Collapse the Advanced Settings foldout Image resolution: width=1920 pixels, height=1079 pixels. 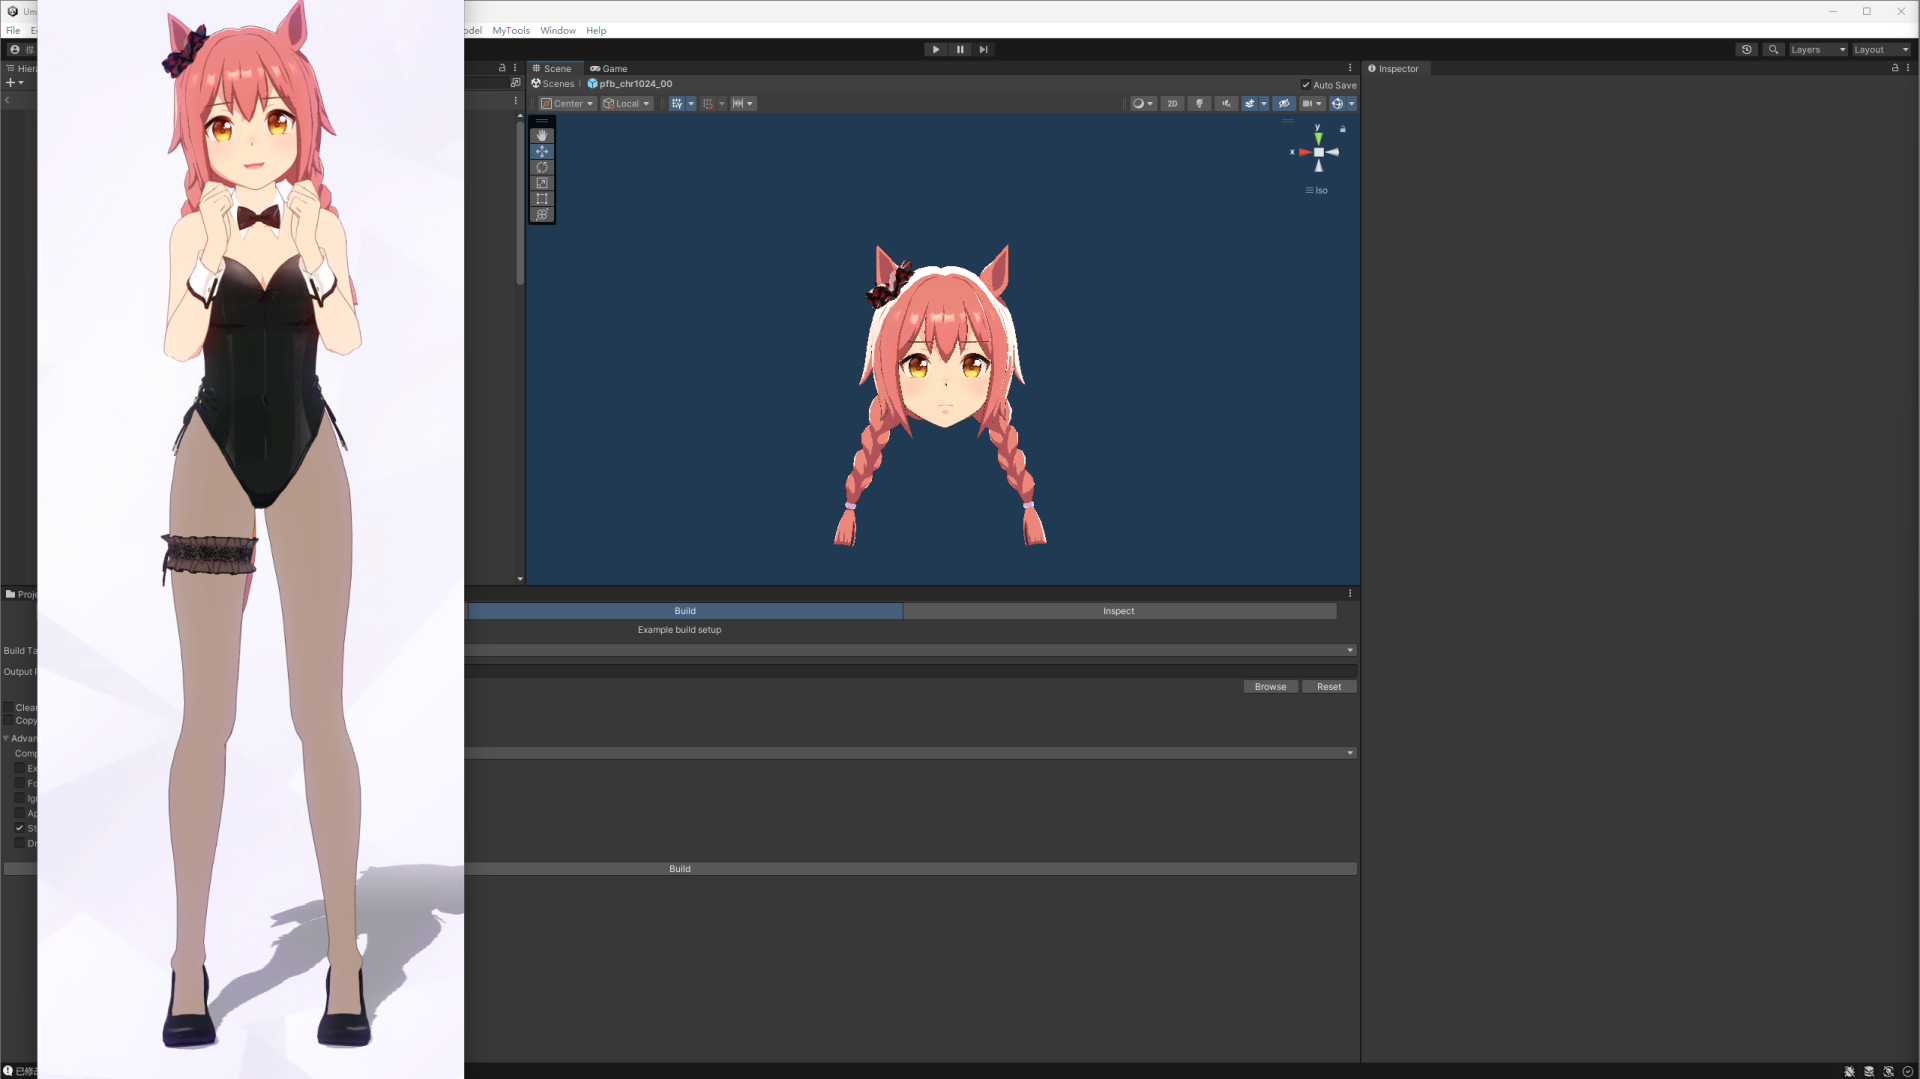pyautogui.click(x=6, y=738)
